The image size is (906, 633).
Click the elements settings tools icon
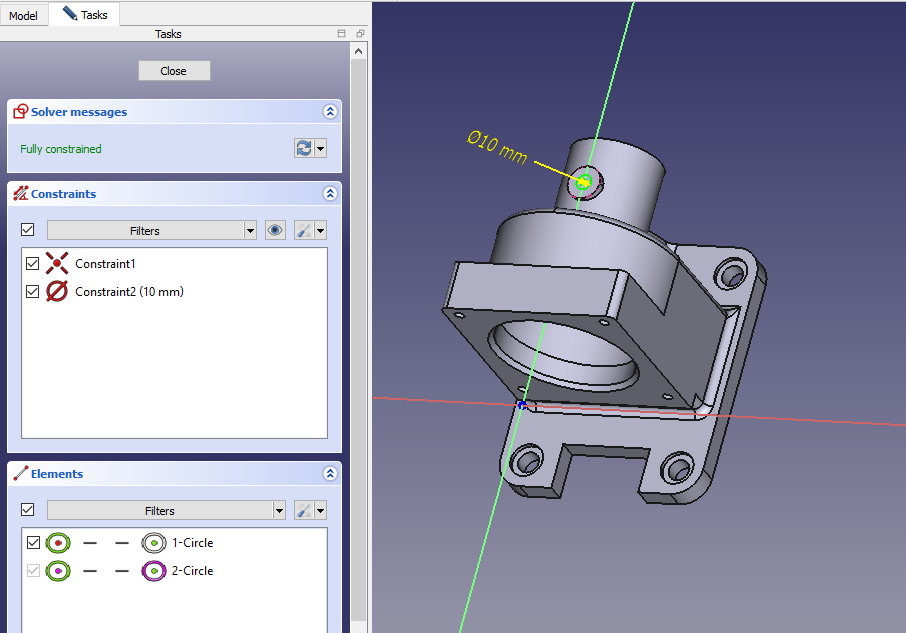[303, 510]
